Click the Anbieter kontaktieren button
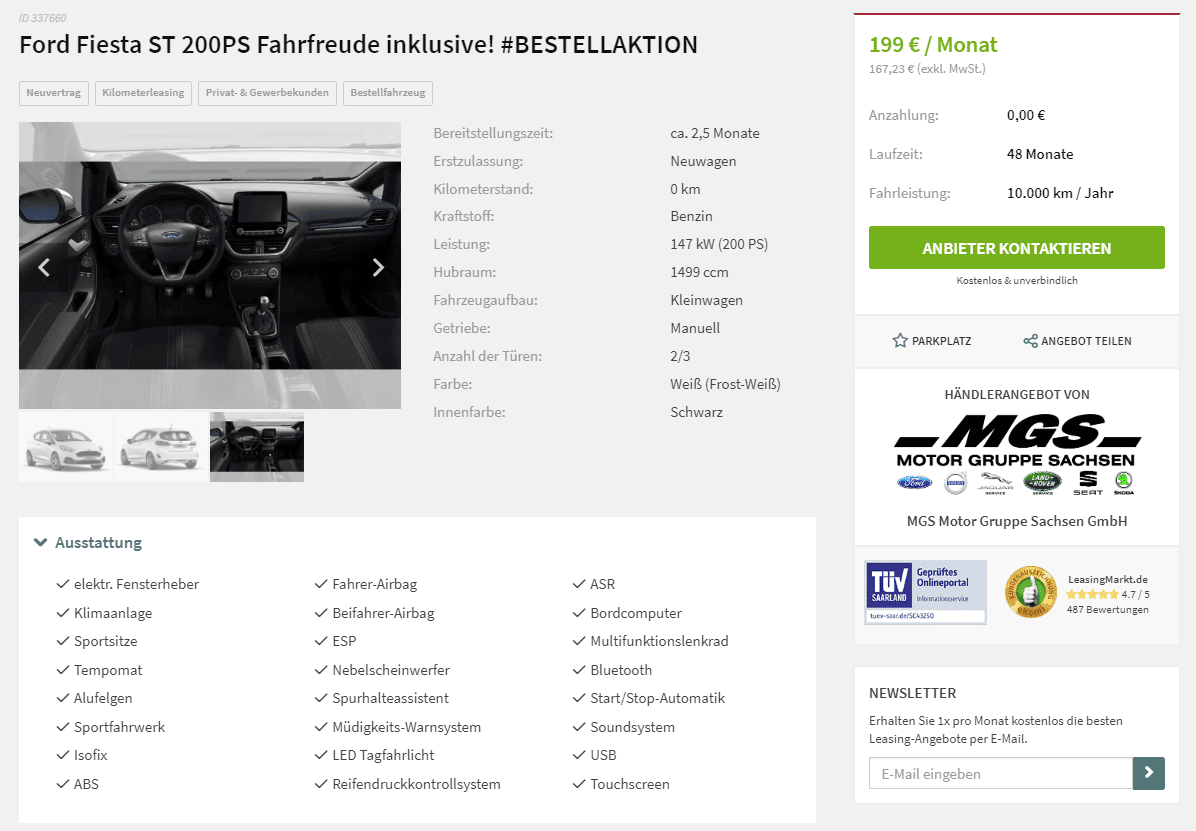The height and width of the screenshot is (831, 1196). pos(1017,247)
